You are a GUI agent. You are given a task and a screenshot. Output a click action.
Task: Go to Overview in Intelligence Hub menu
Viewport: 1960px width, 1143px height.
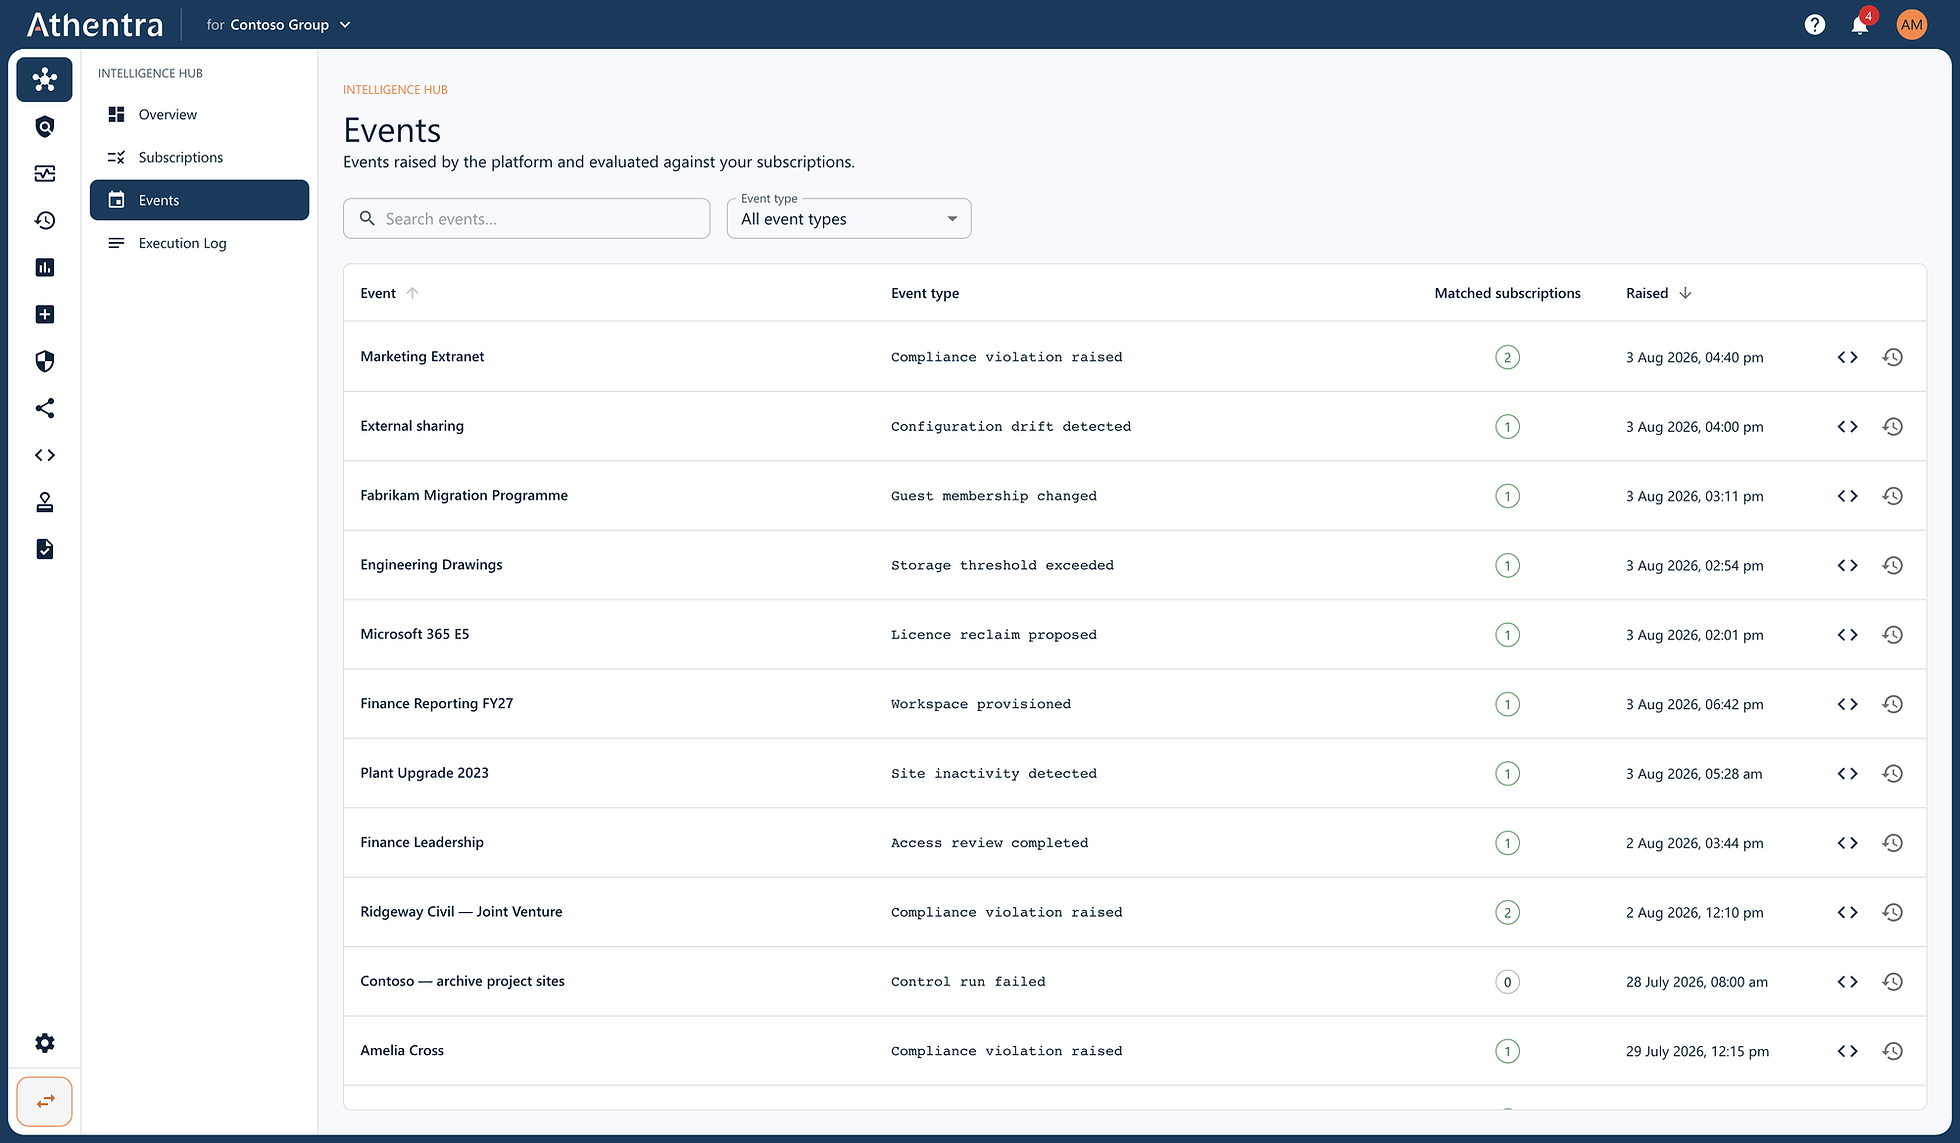tap(199, 114)
